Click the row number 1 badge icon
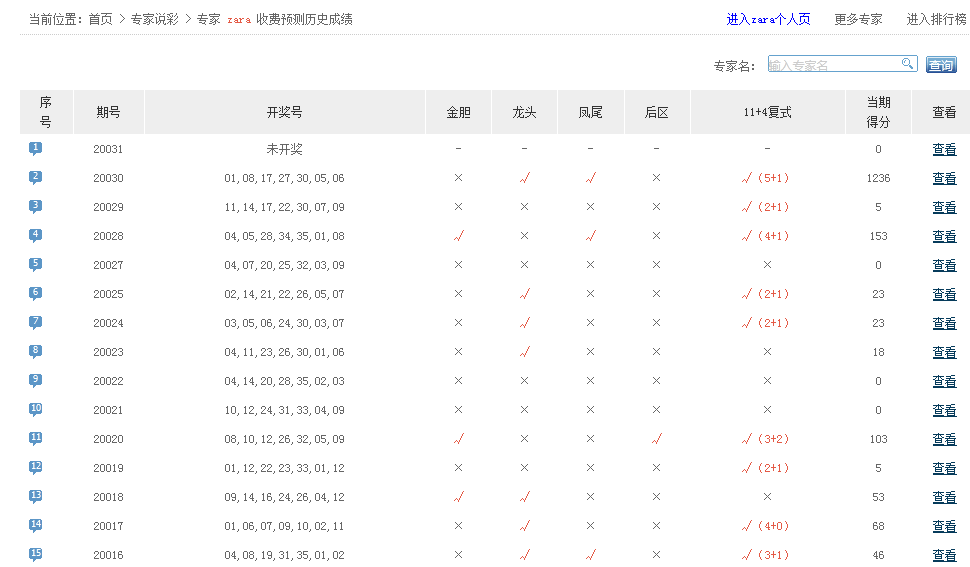This screenshot has width=970, height=567. click(x=36, y=149)
